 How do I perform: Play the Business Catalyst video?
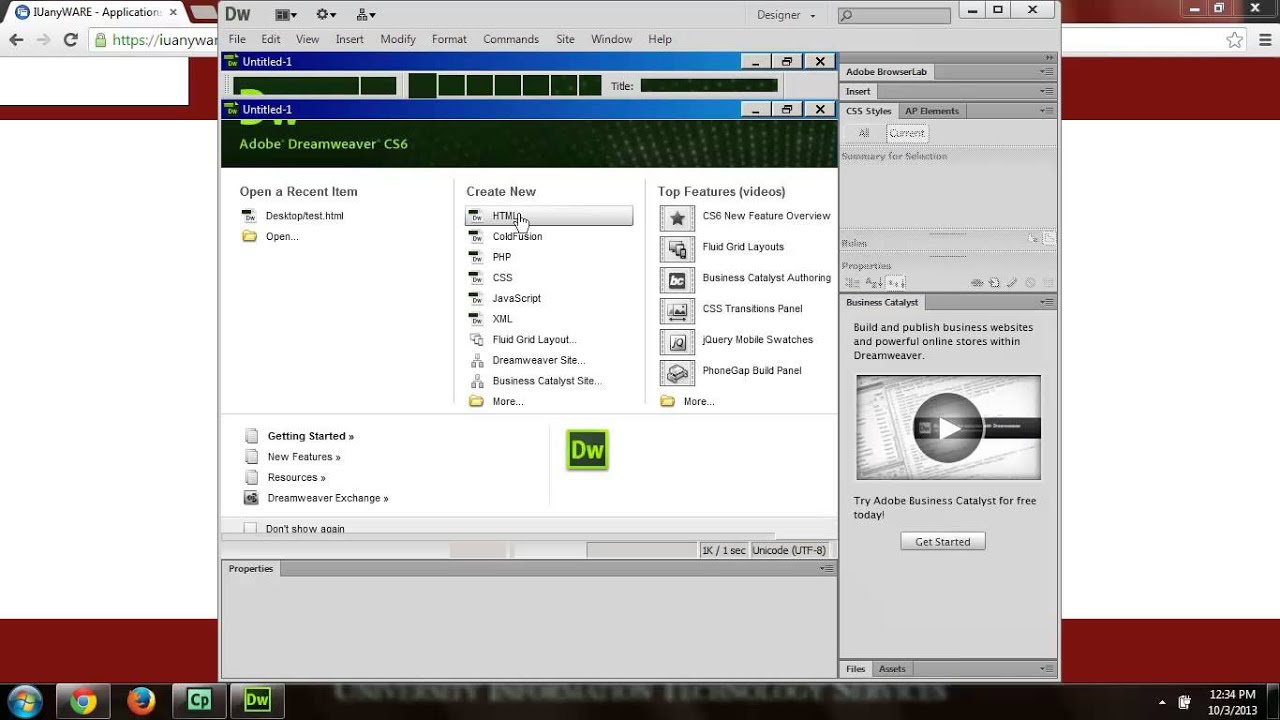tap(948, 428)
